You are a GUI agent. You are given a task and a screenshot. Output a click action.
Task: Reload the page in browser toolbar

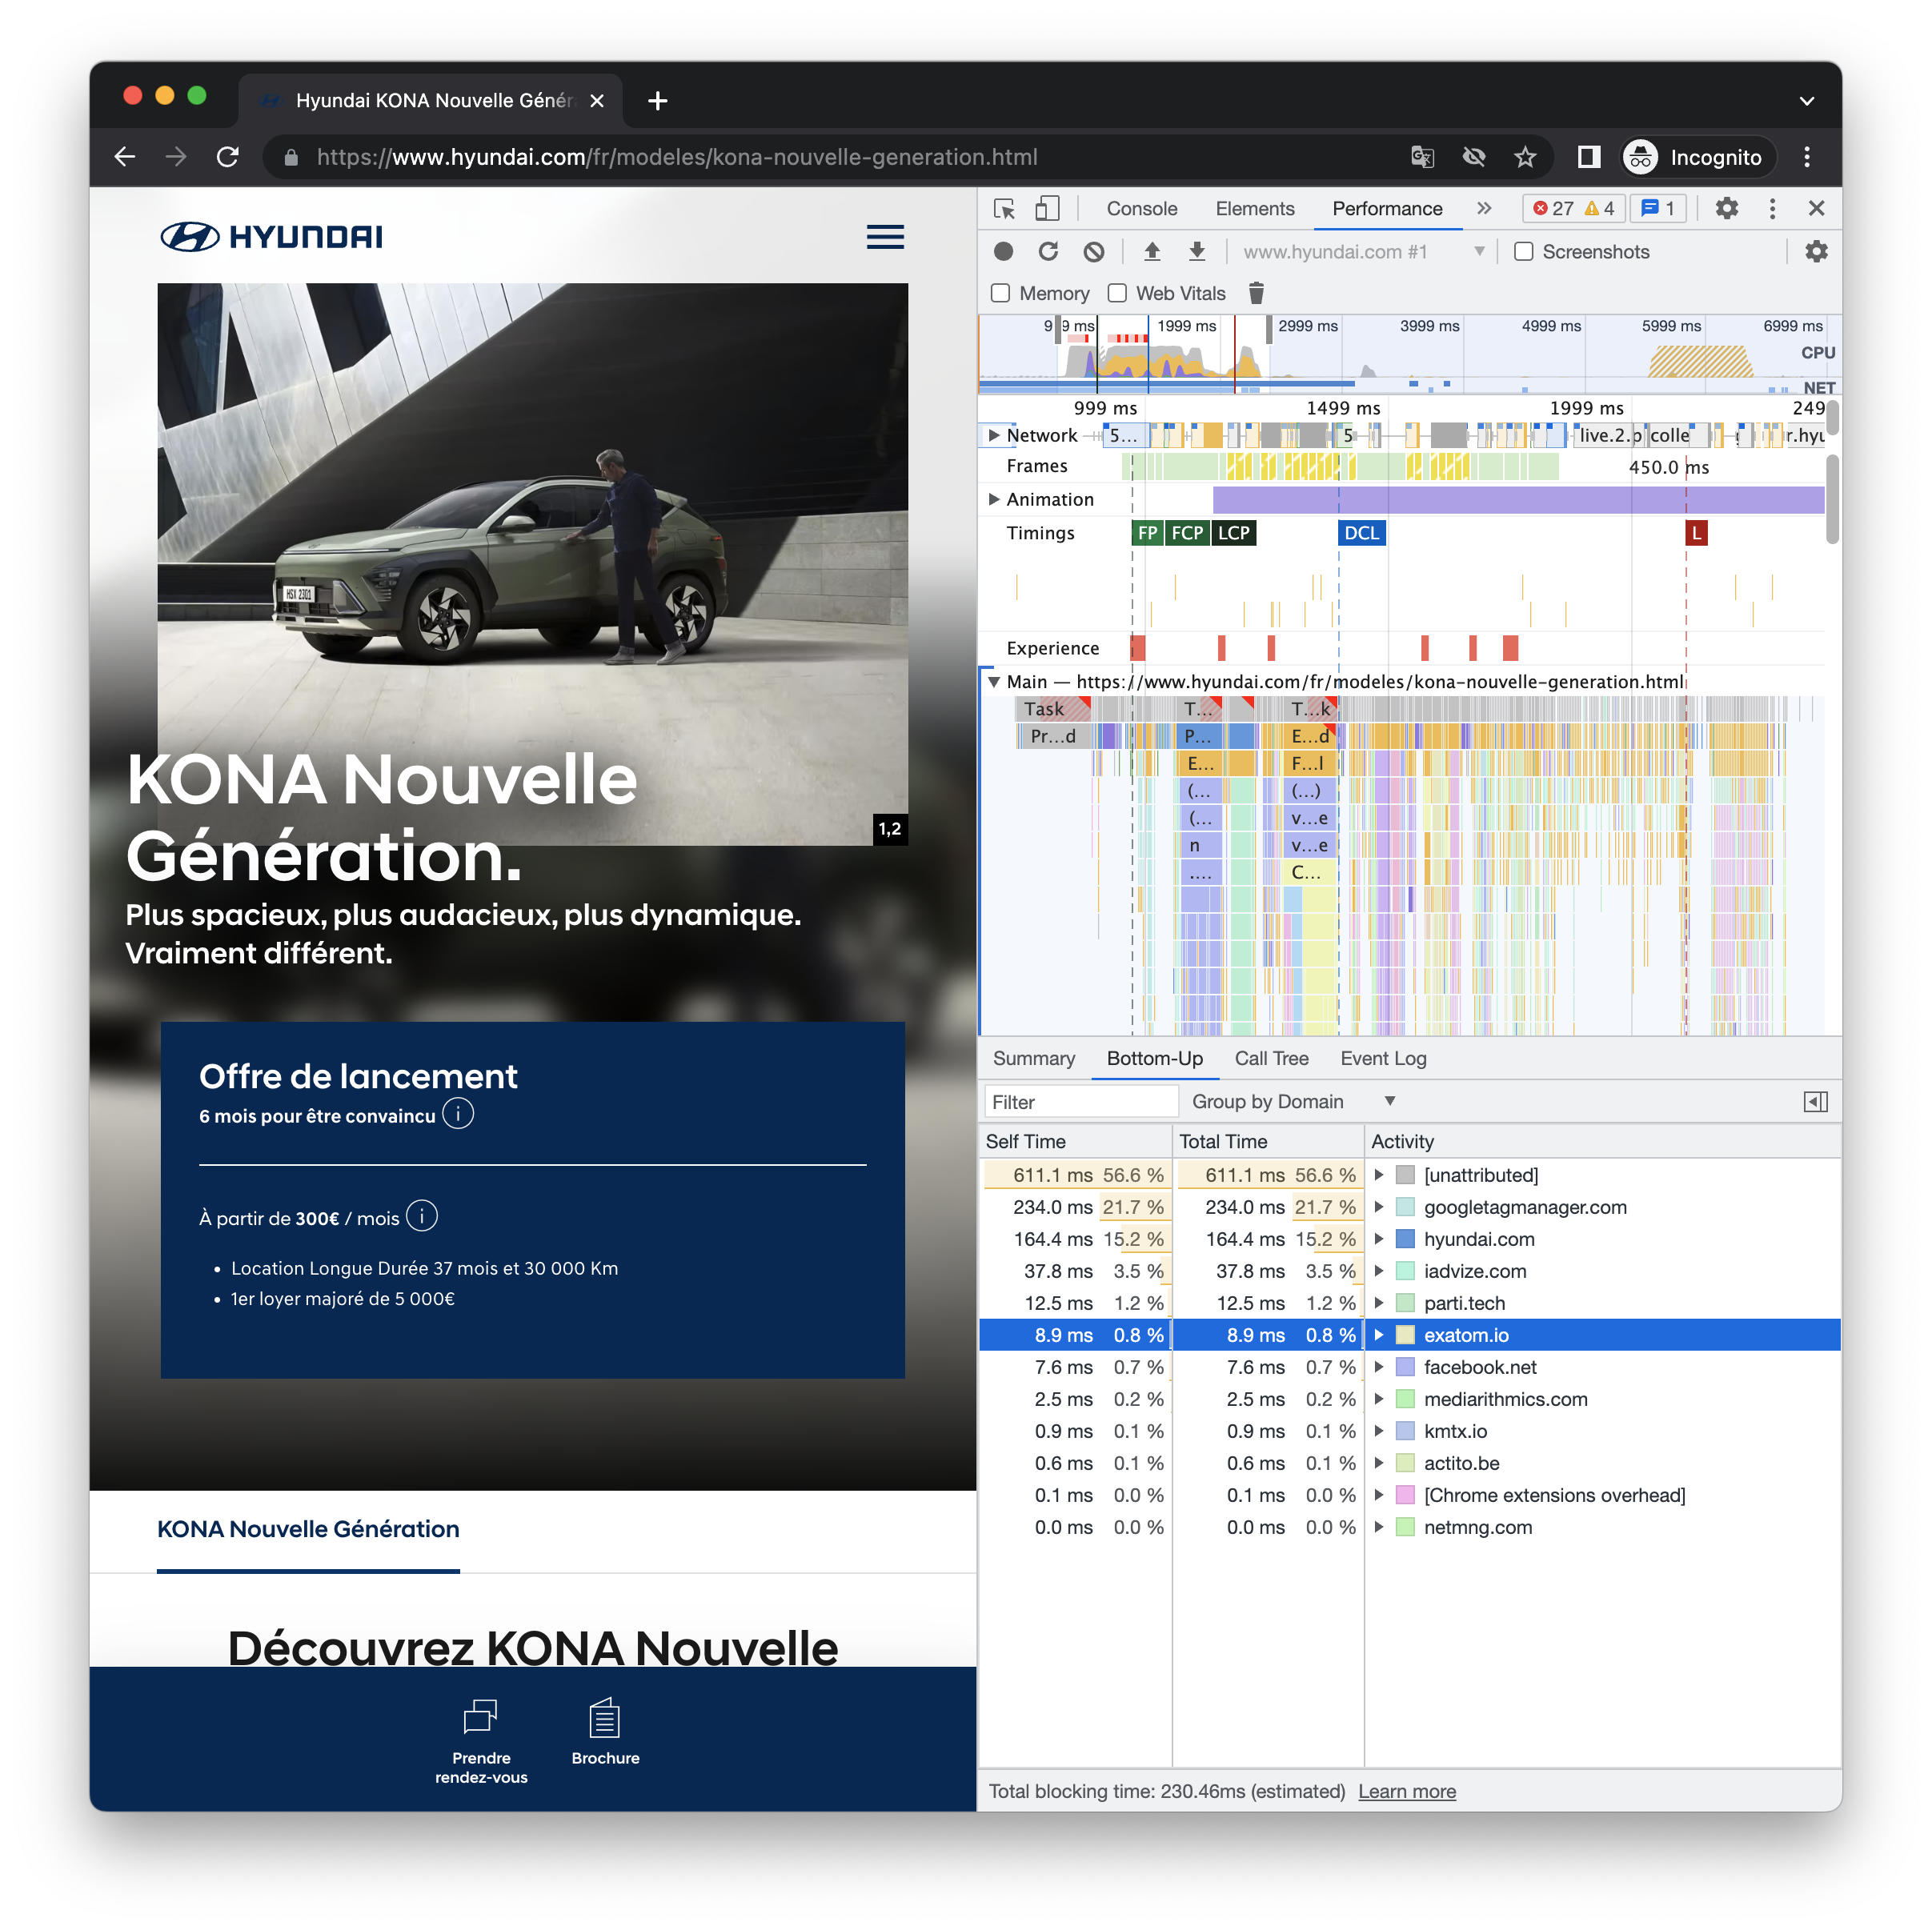(x=228, y=157)
